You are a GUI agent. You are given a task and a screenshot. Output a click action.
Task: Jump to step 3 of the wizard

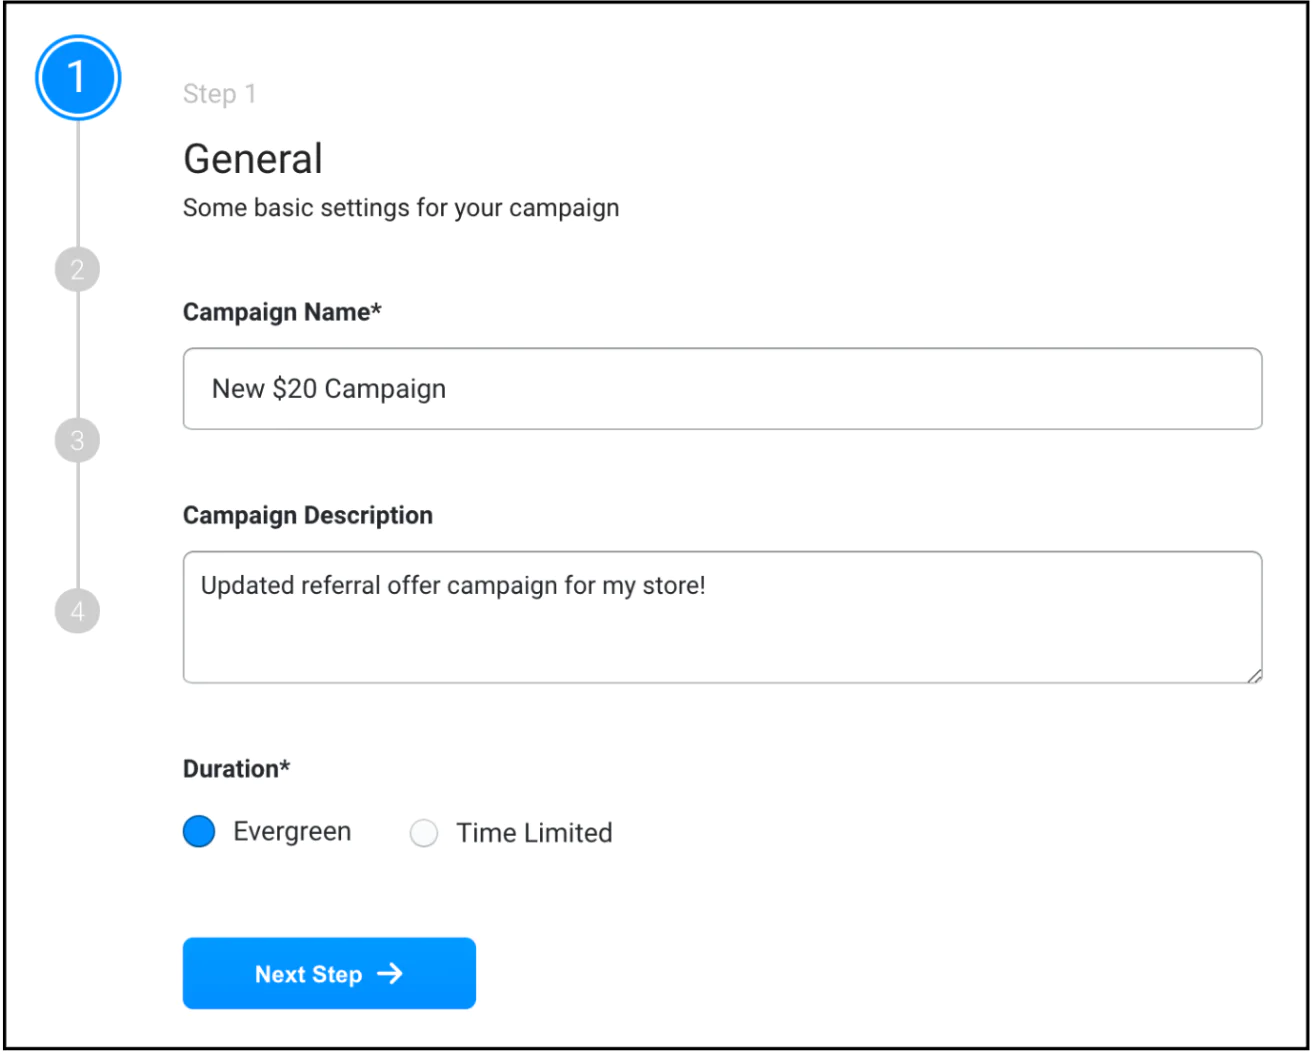tap(78, 440)
